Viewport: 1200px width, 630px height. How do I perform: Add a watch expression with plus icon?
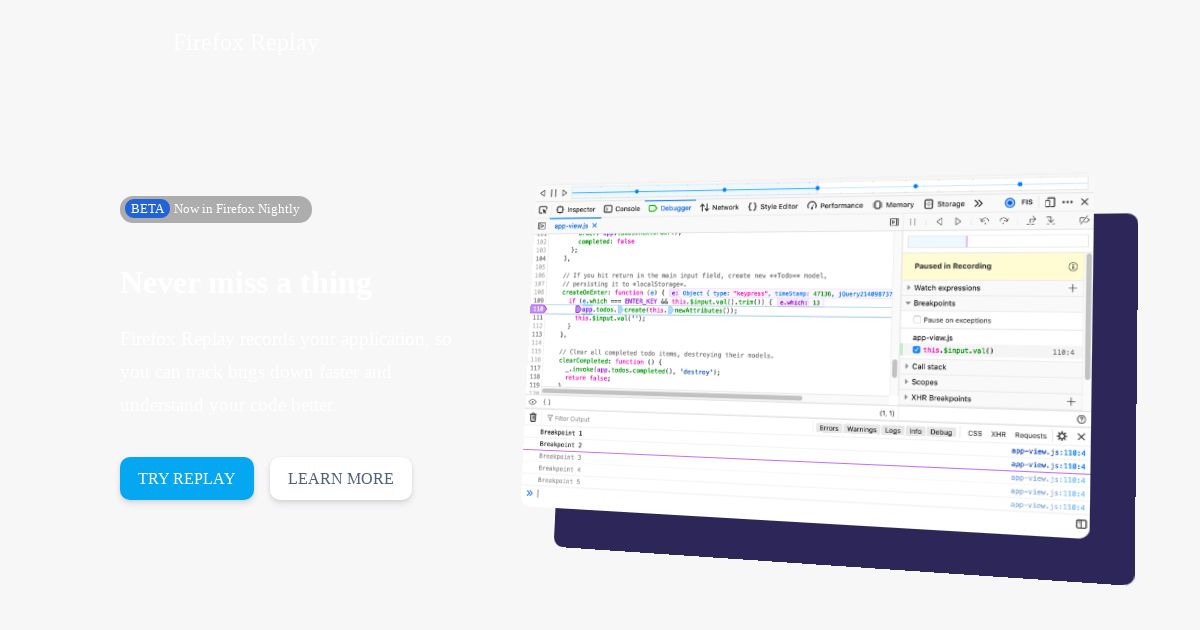(x=1073, y=288)
